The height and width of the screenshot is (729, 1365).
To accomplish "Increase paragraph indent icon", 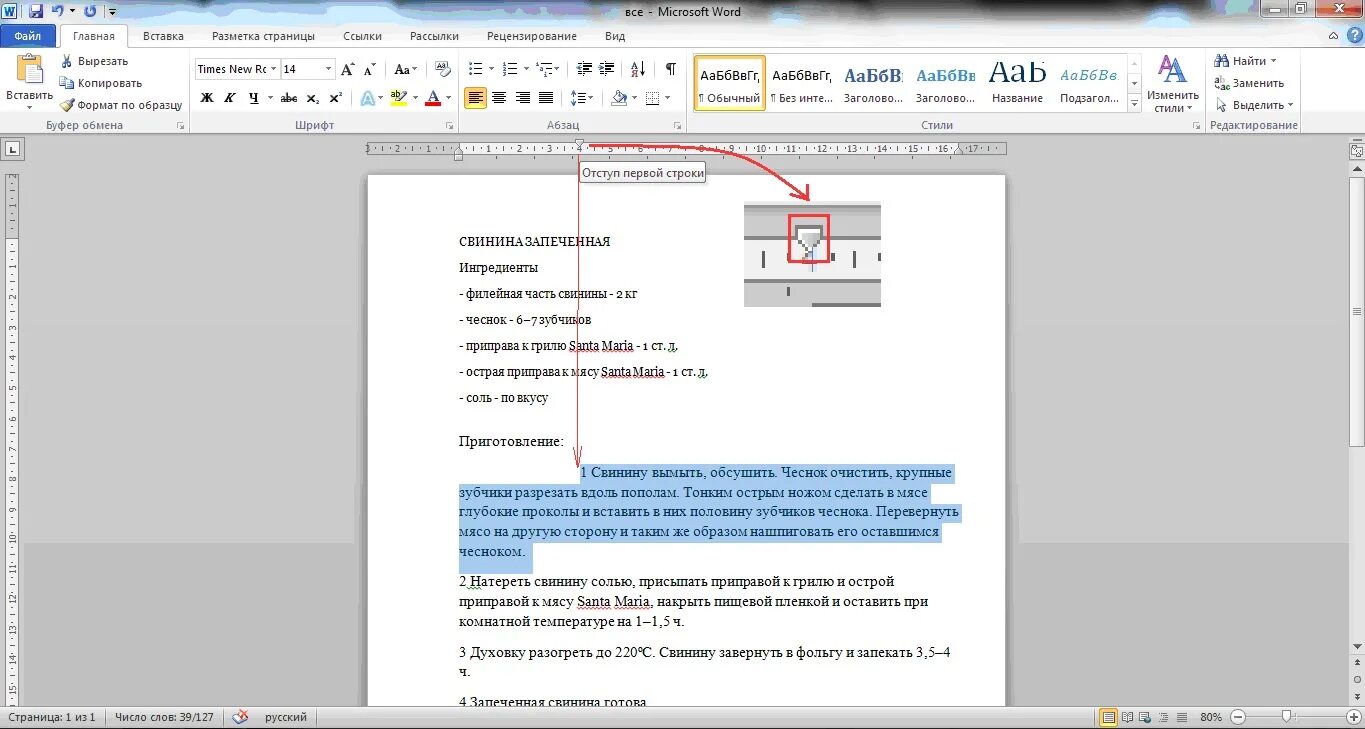I will (605, 69).
